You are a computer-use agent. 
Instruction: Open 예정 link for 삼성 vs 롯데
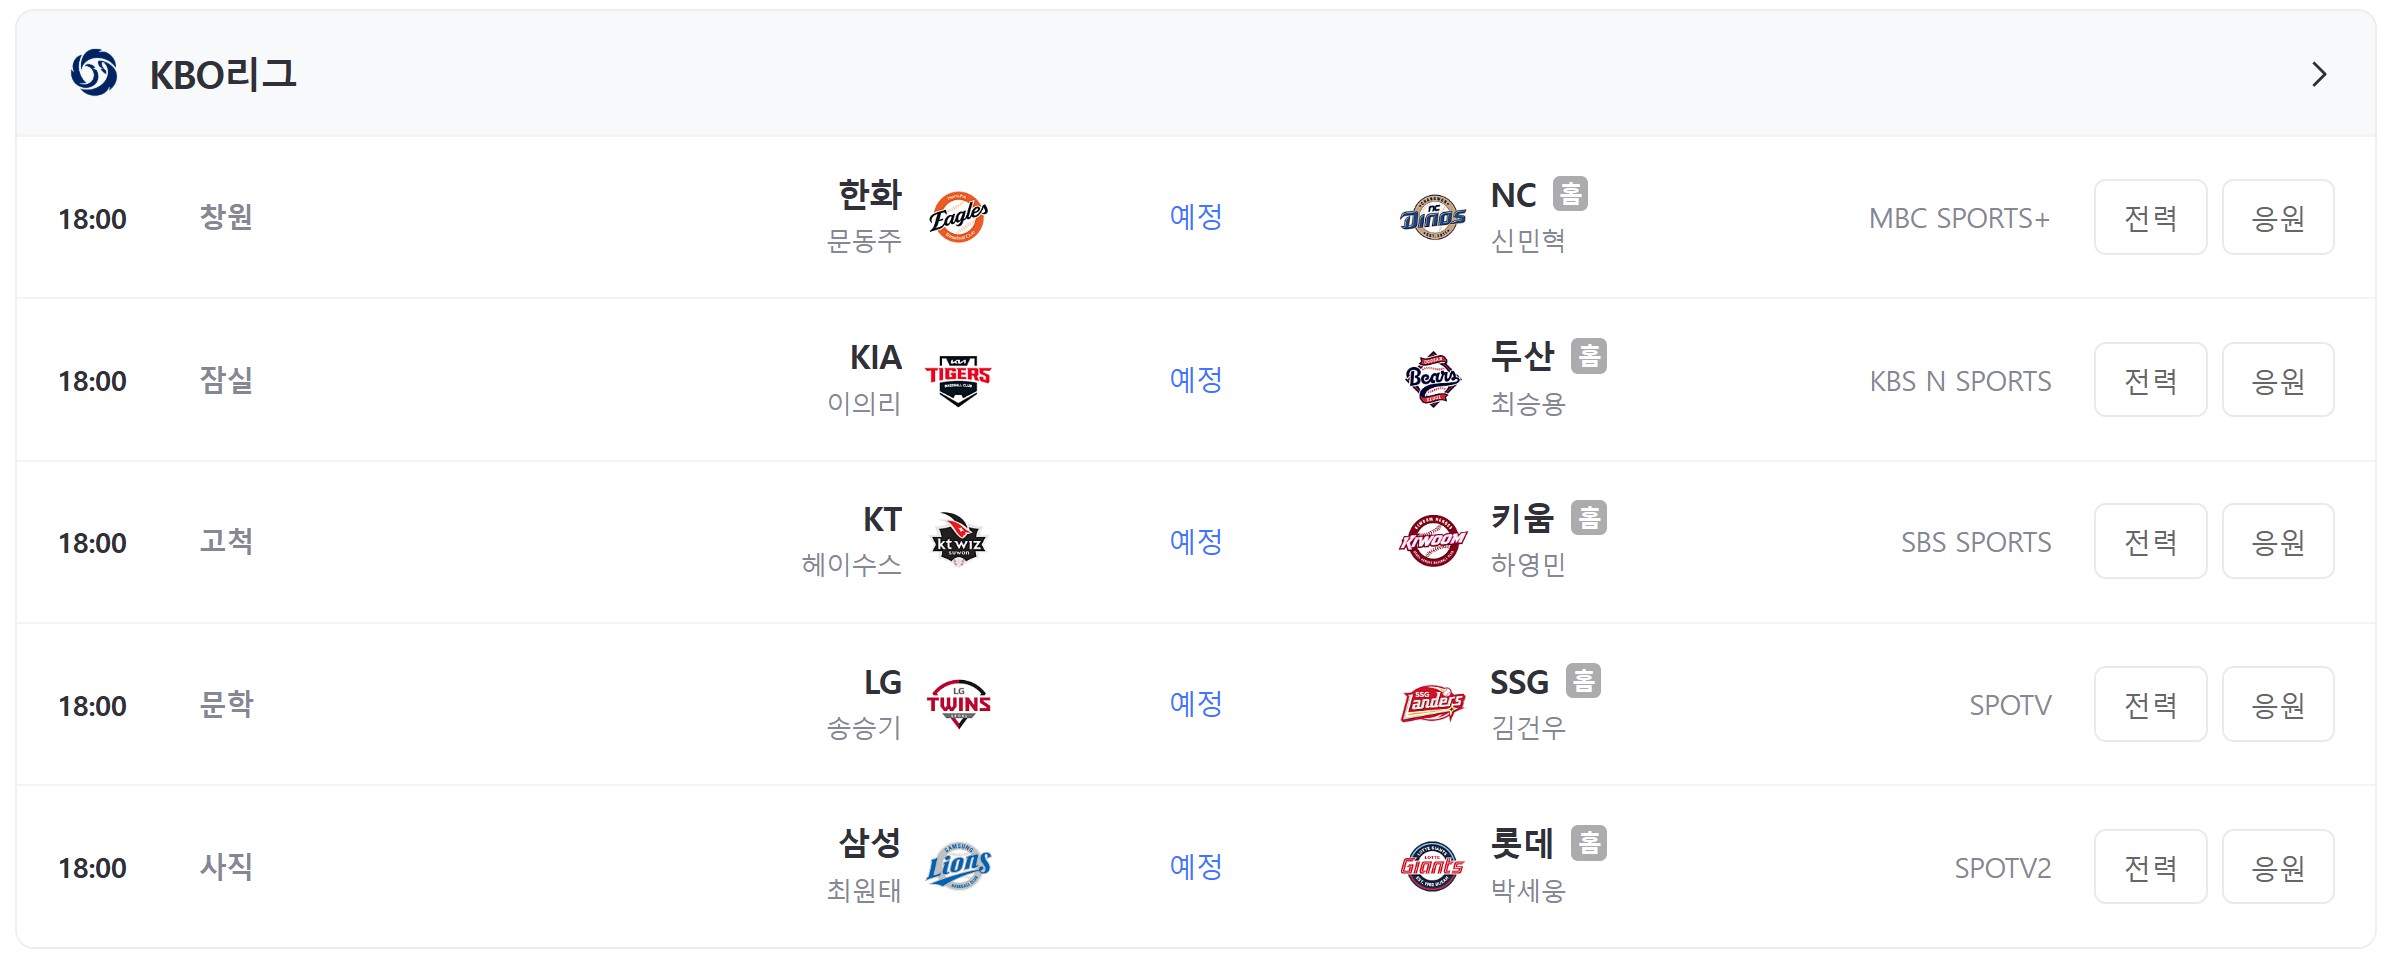pyautogui.click(x=1196, y=866)
